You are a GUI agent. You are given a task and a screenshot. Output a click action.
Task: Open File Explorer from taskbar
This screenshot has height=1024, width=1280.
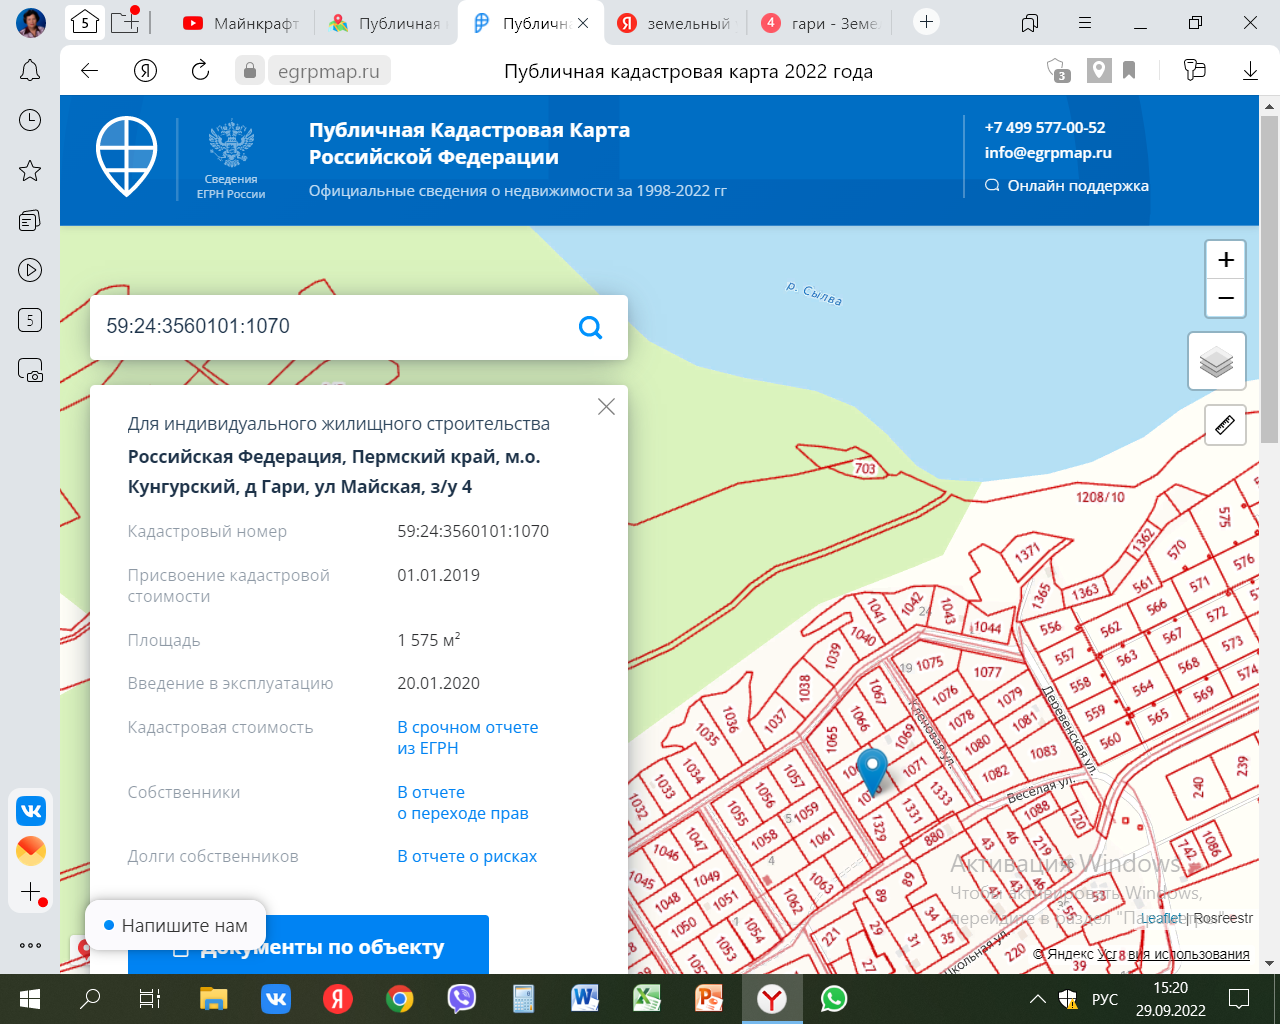213,999
